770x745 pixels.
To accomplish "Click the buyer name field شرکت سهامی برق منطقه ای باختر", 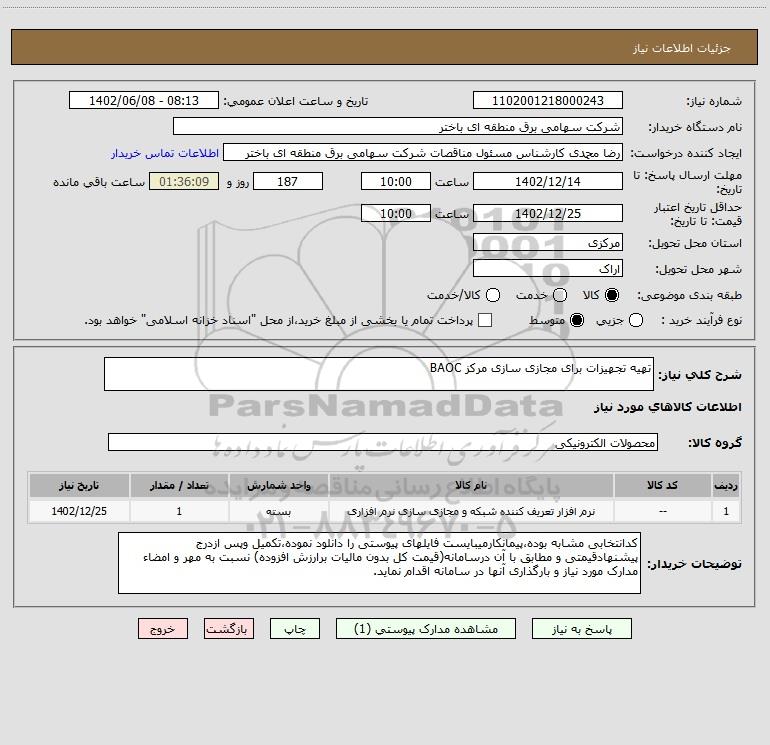I will (x=398, y=127).
